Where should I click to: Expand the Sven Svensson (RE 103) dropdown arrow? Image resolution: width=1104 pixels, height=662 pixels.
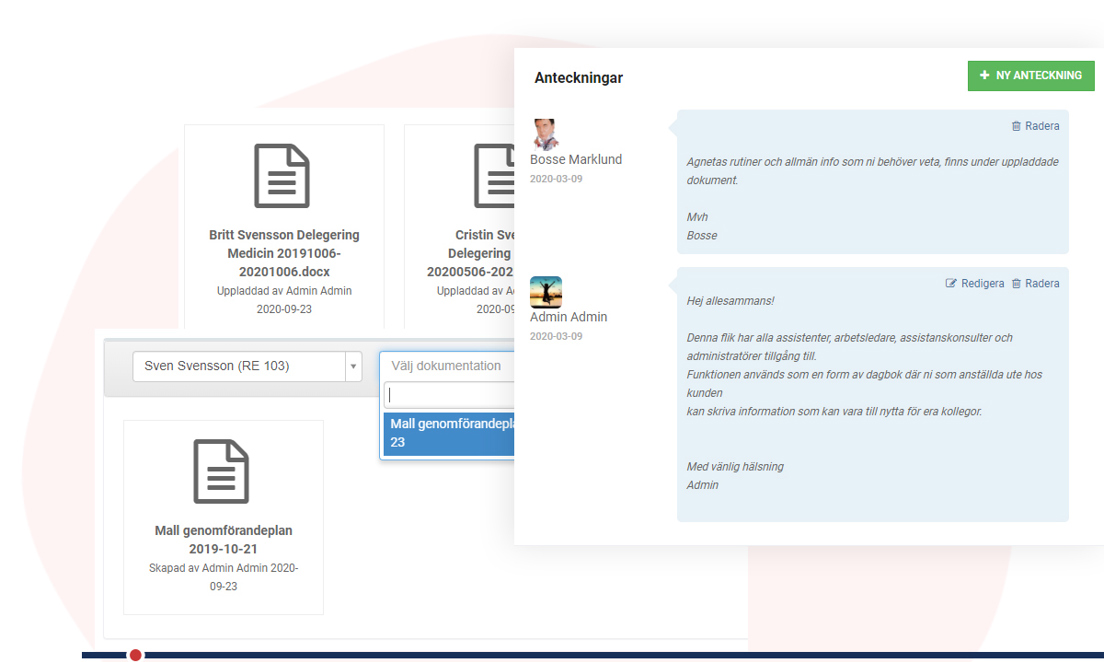(x=353, y=367)
